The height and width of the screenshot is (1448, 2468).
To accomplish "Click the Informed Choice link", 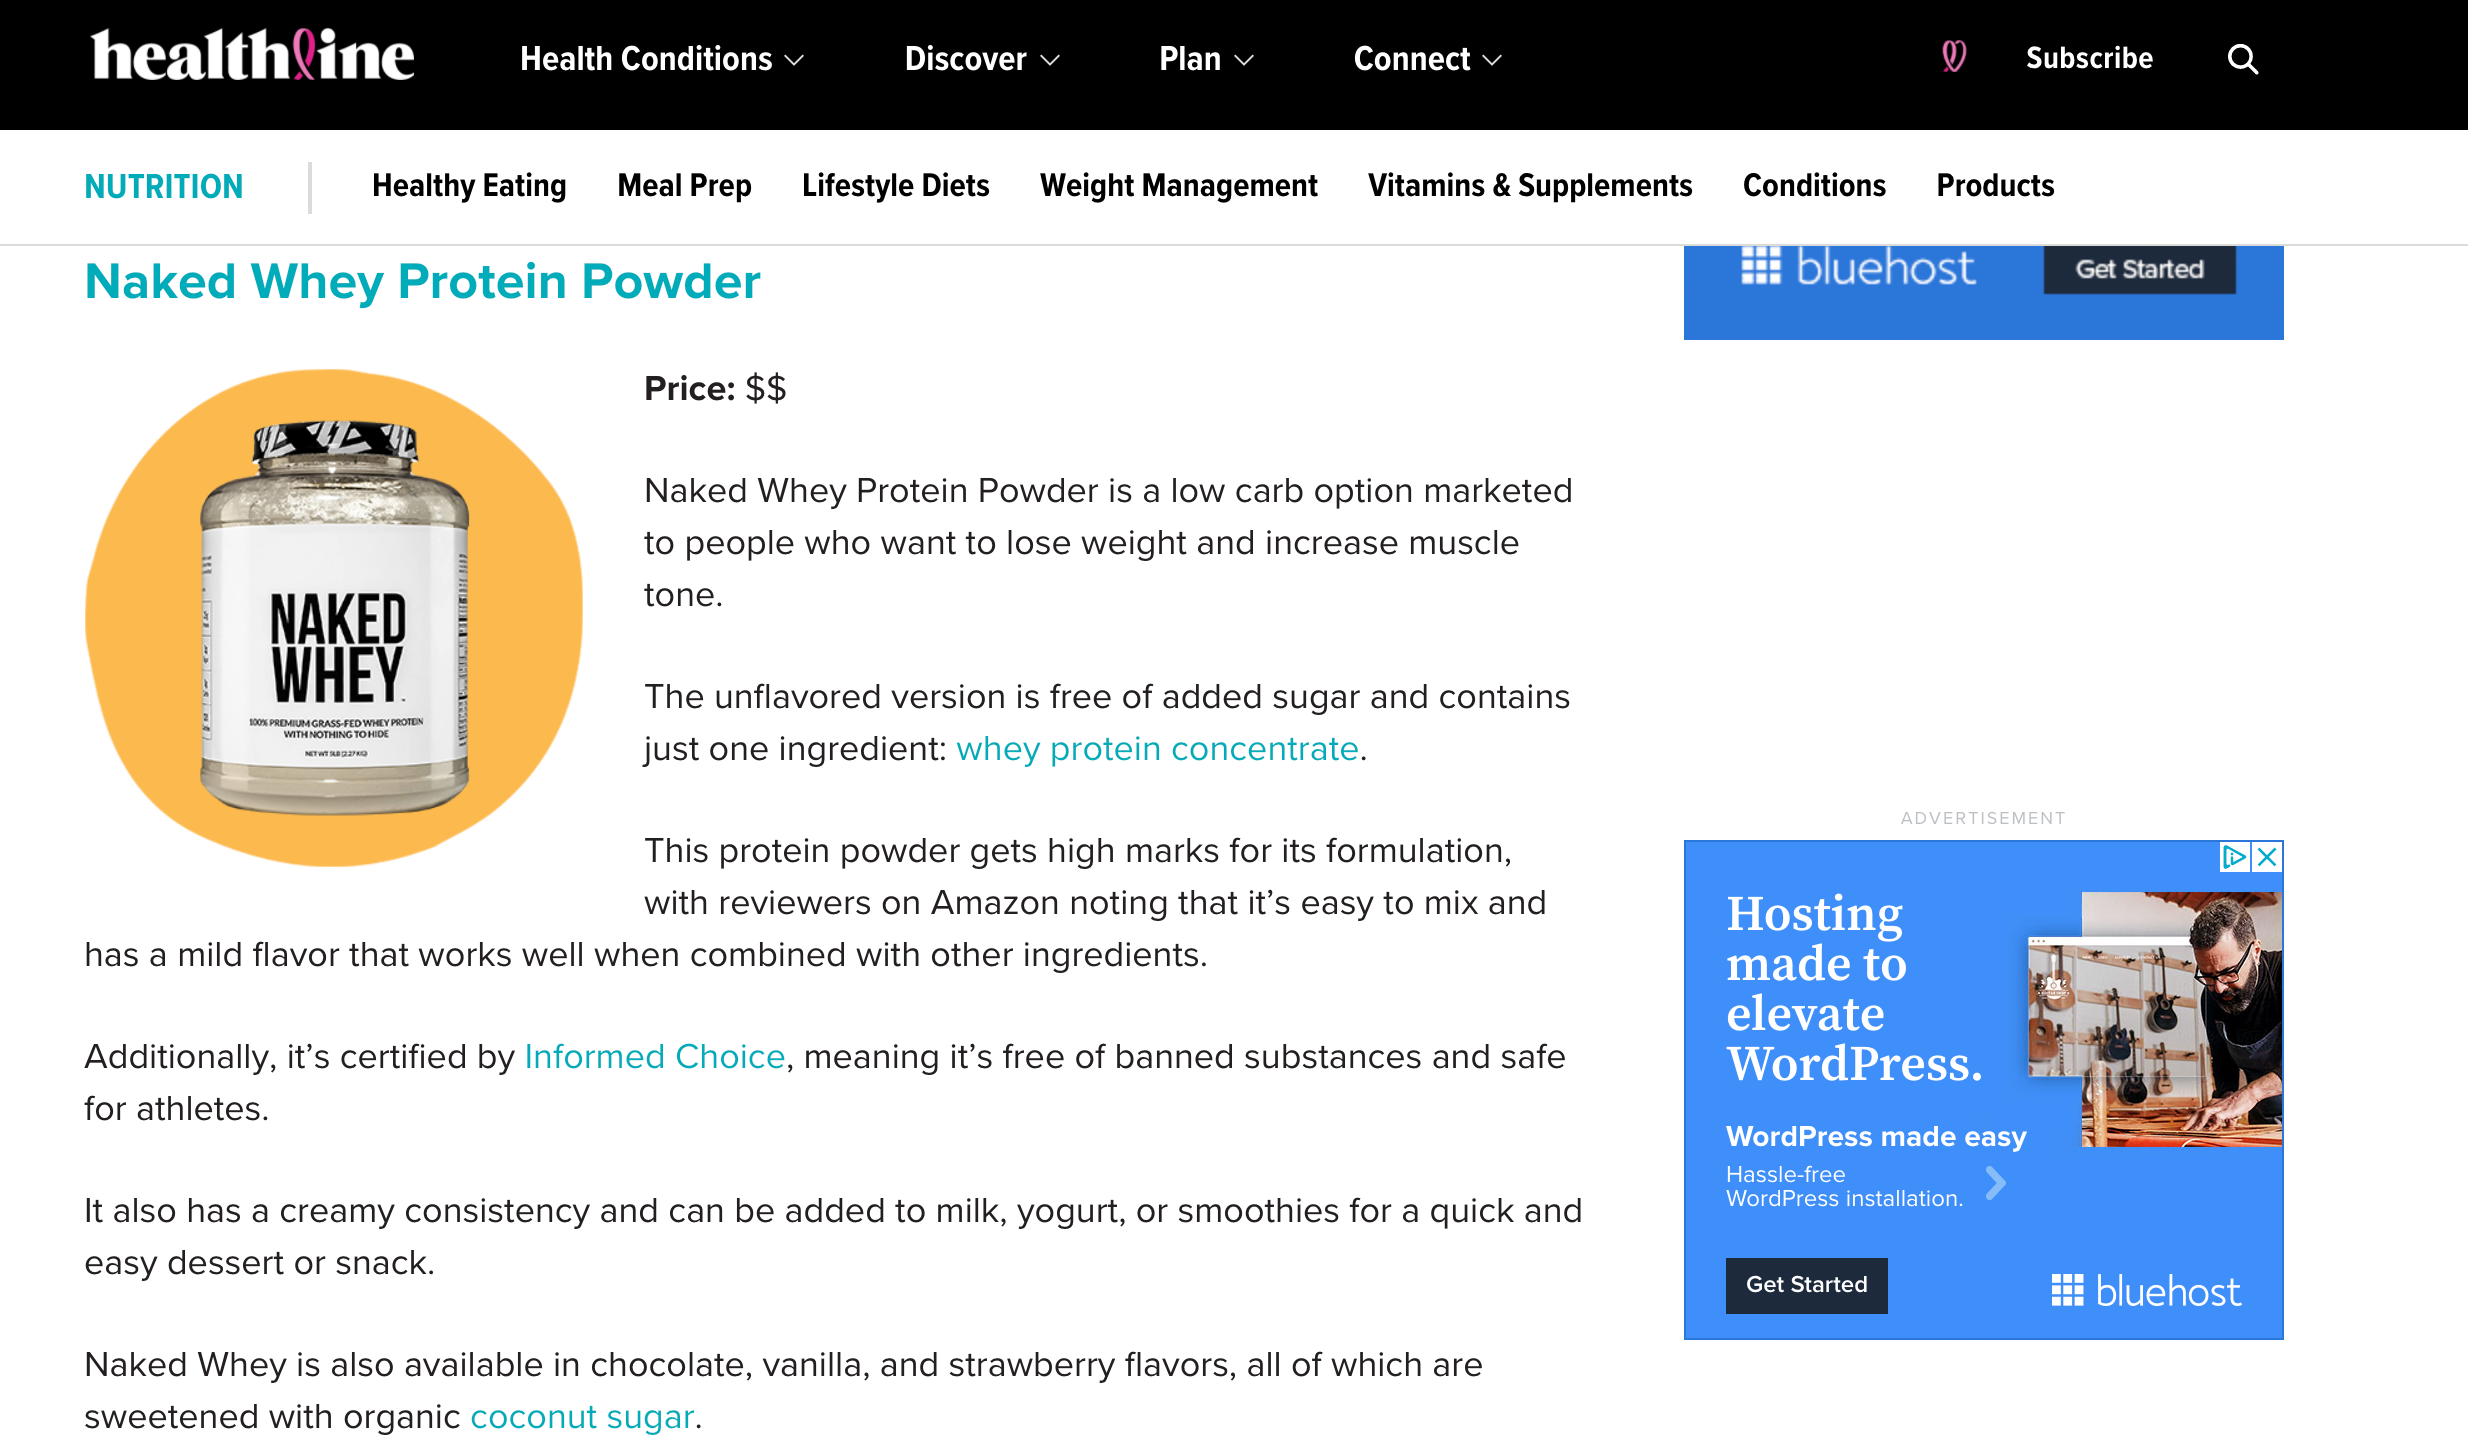I will 655,1055.
